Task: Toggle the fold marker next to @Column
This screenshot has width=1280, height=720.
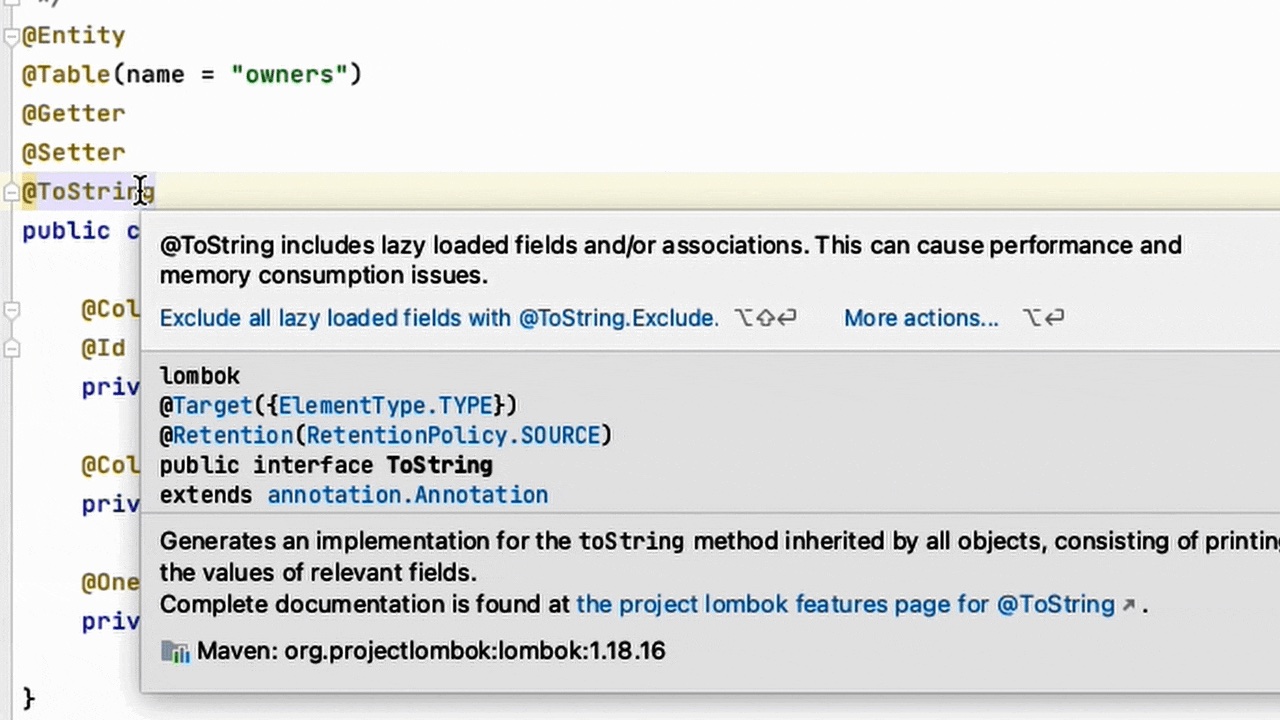Action: click(11, 310)
